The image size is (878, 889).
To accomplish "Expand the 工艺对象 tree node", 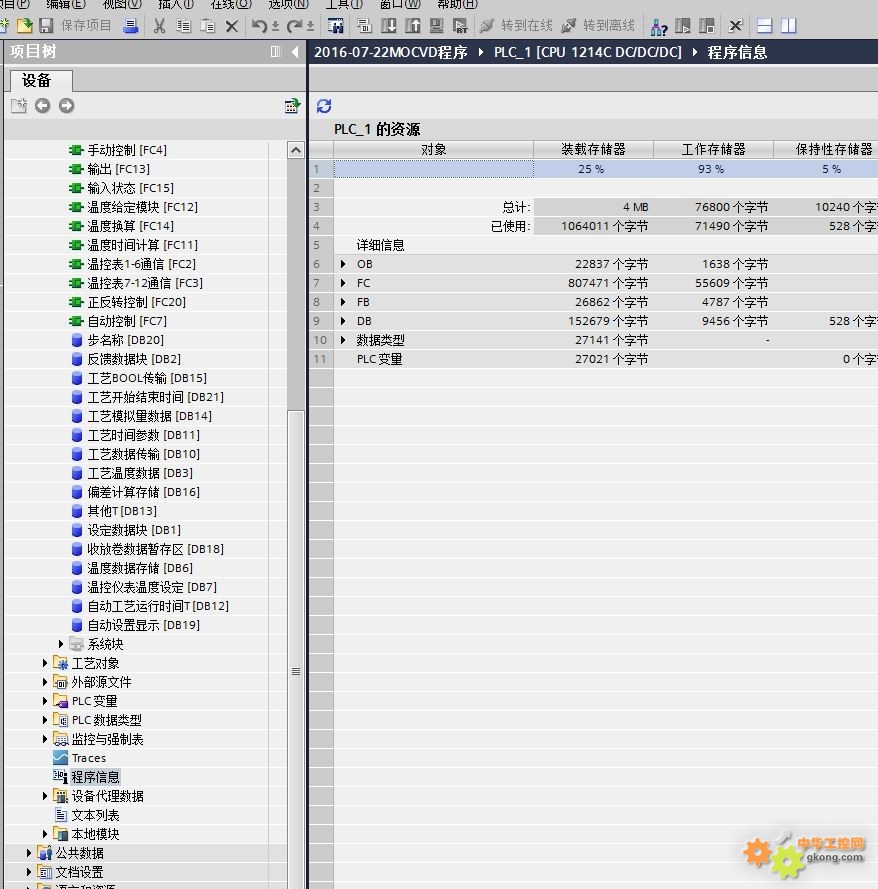I will click(45, 663).
